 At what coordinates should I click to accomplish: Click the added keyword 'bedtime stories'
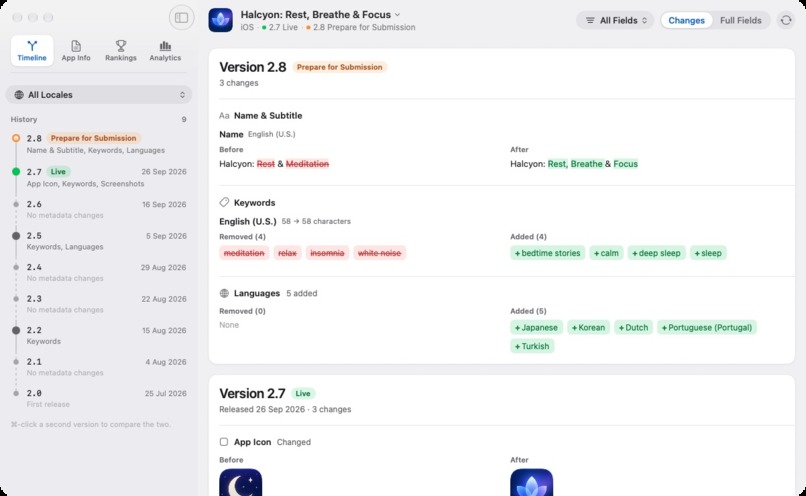[x=547, y=253]
